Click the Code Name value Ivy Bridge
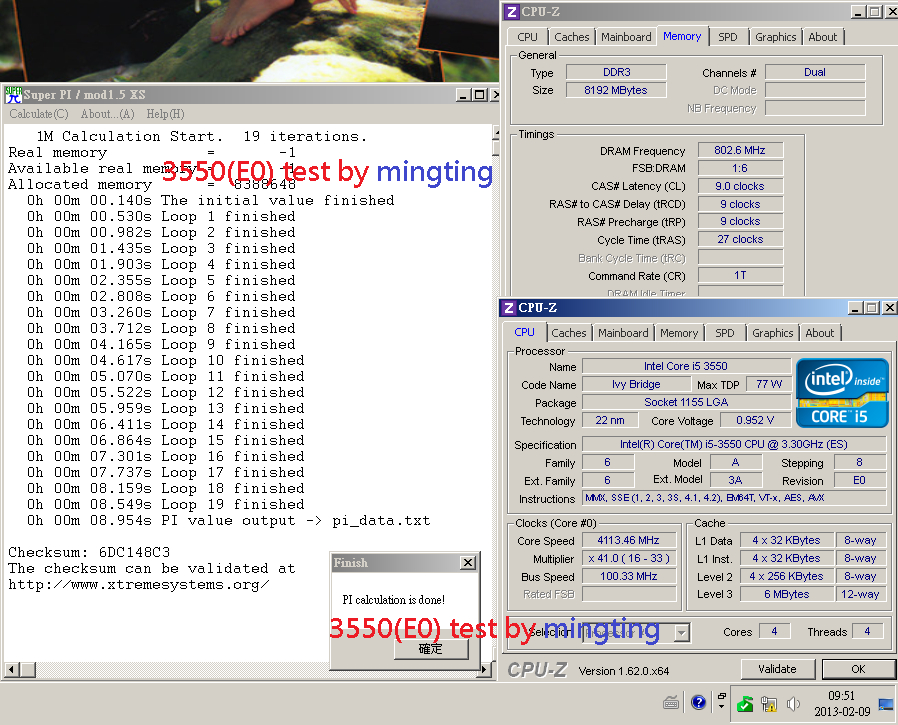Screen dimensions: 898x725 point(636,385)
